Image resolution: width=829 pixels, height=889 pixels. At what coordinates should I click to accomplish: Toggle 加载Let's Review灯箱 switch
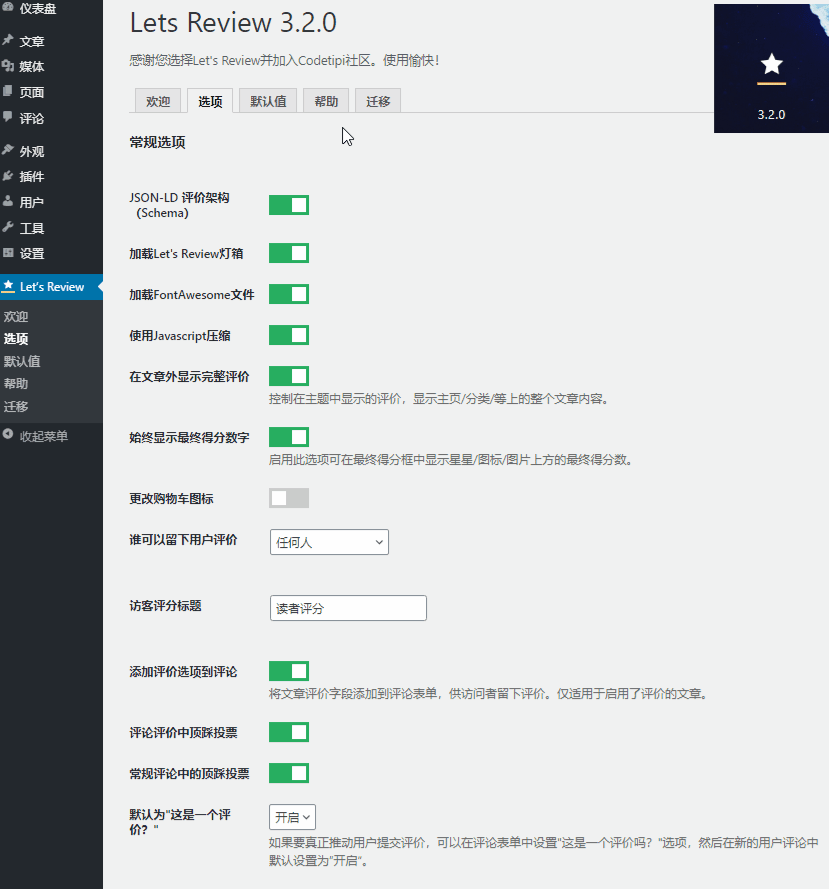[289, 253]
